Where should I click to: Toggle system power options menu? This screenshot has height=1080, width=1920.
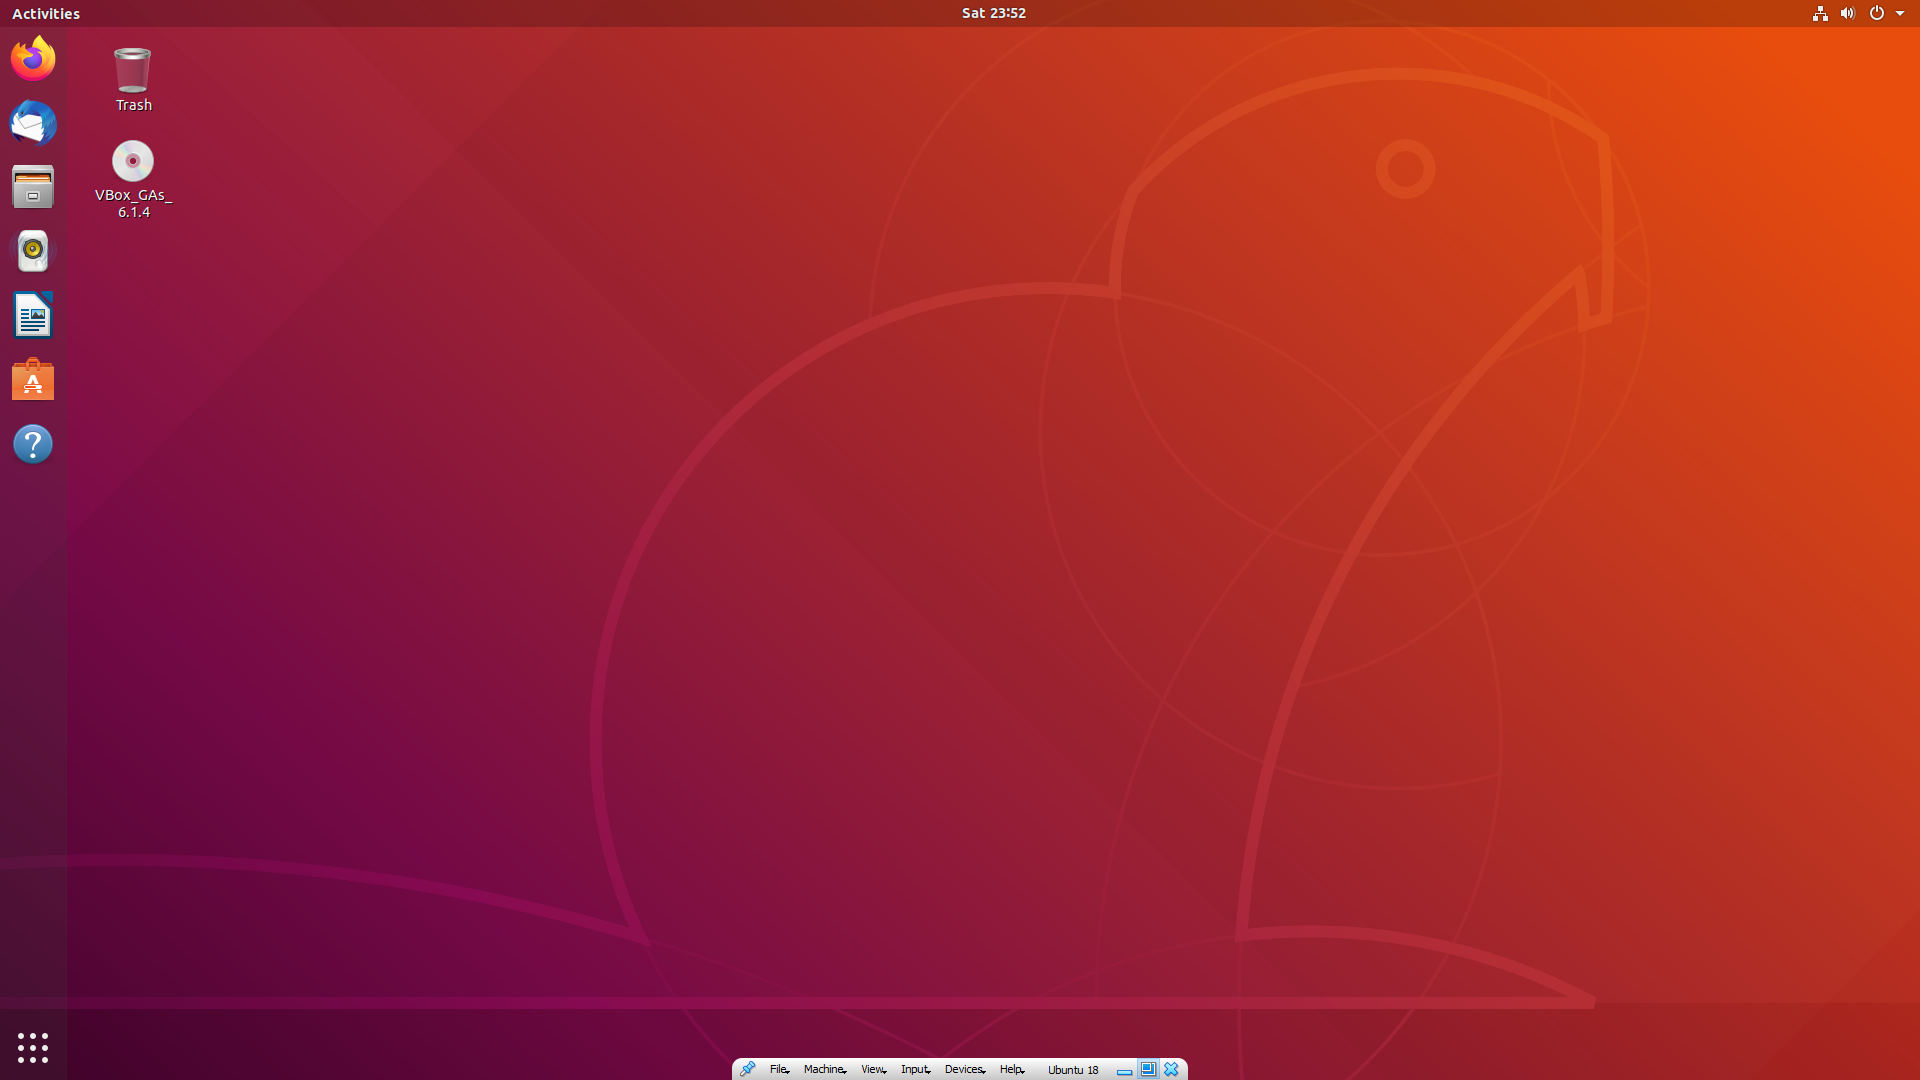1875,13
